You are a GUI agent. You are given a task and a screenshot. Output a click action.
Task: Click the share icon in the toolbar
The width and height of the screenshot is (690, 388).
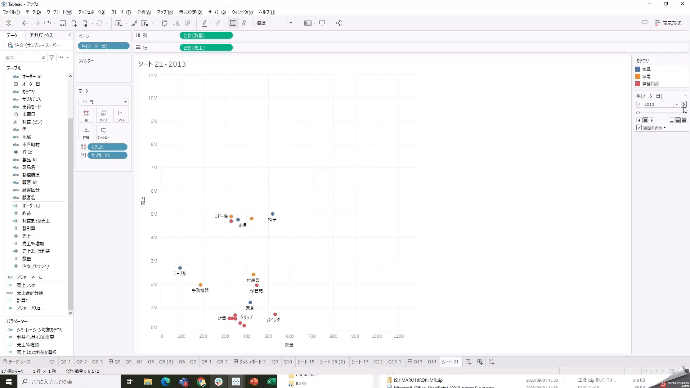[338, 23]
